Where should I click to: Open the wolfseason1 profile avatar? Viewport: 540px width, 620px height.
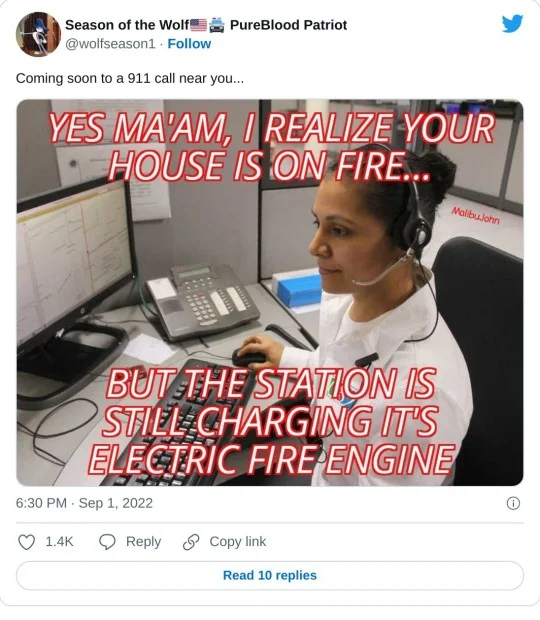(38, 34)
